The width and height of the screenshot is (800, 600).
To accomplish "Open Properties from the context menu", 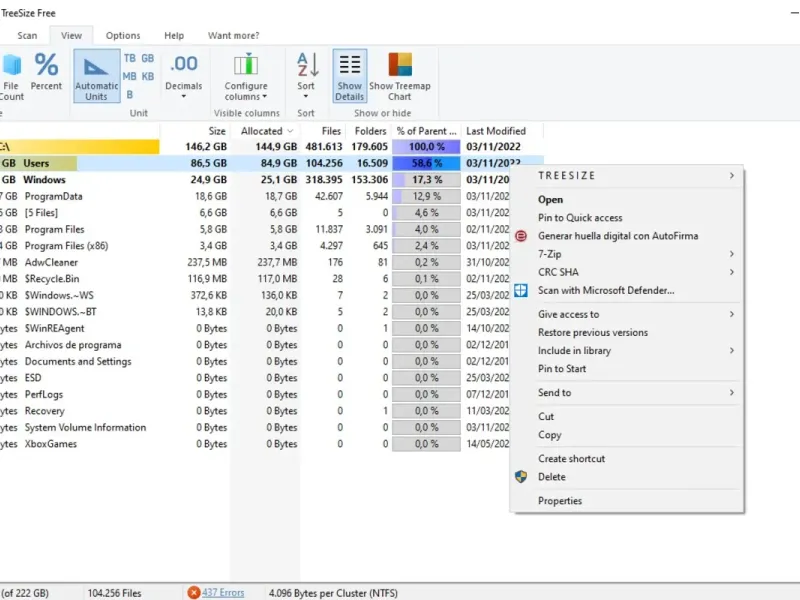I will point(627,501).
